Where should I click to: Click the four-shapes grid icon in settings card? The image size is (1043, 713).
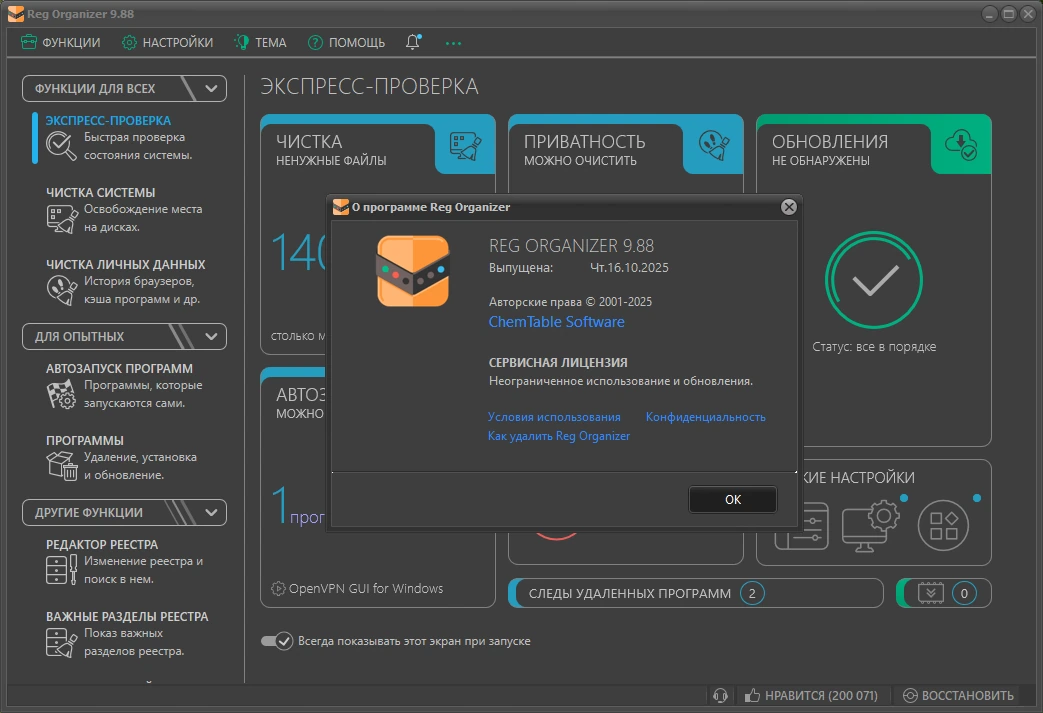point(943,525)
